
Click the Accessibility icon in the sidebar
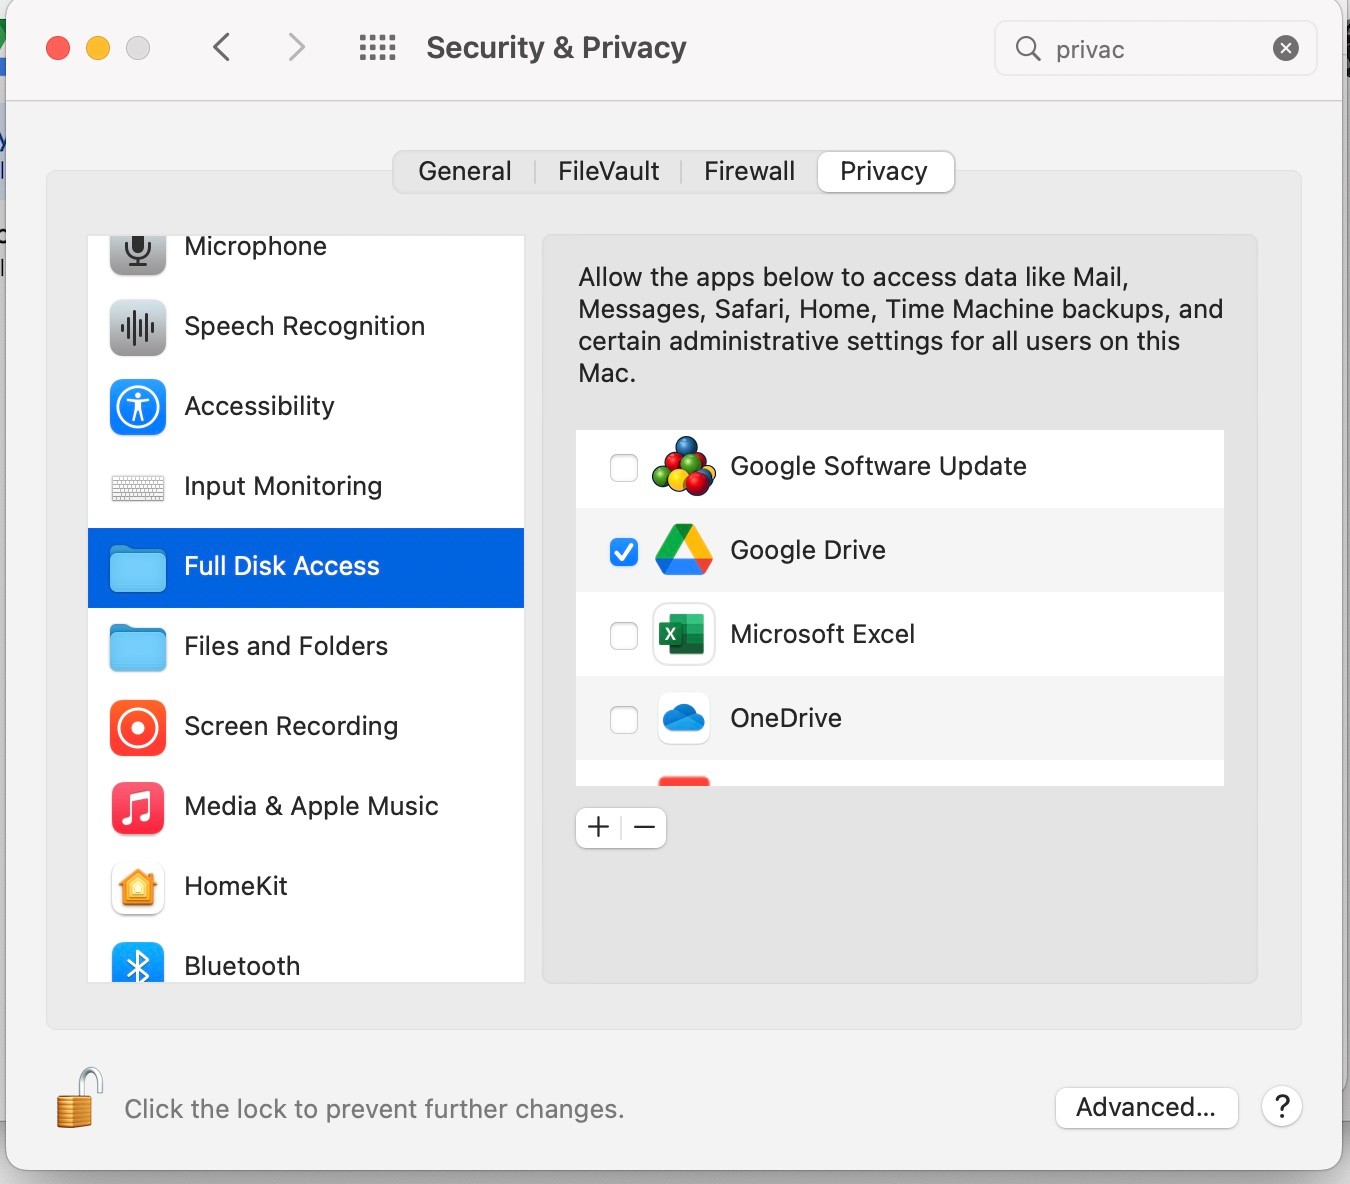click(138, 407)
